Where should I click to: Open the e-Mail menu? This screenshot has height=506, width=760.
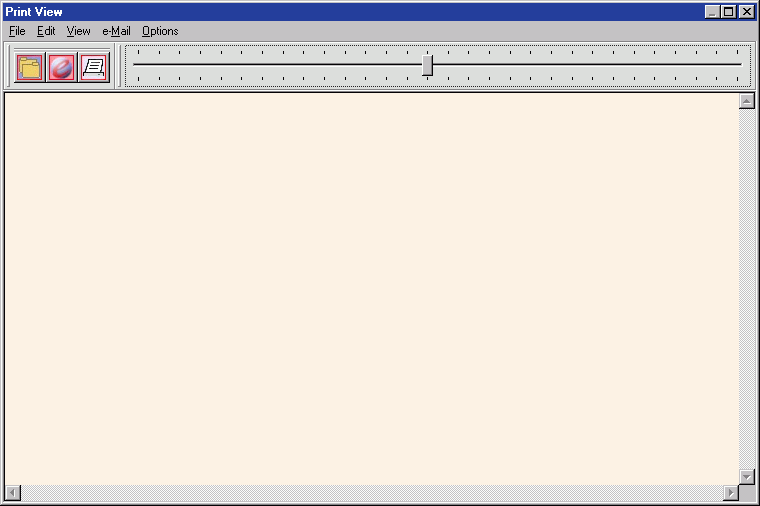click(x=116, y=31)
